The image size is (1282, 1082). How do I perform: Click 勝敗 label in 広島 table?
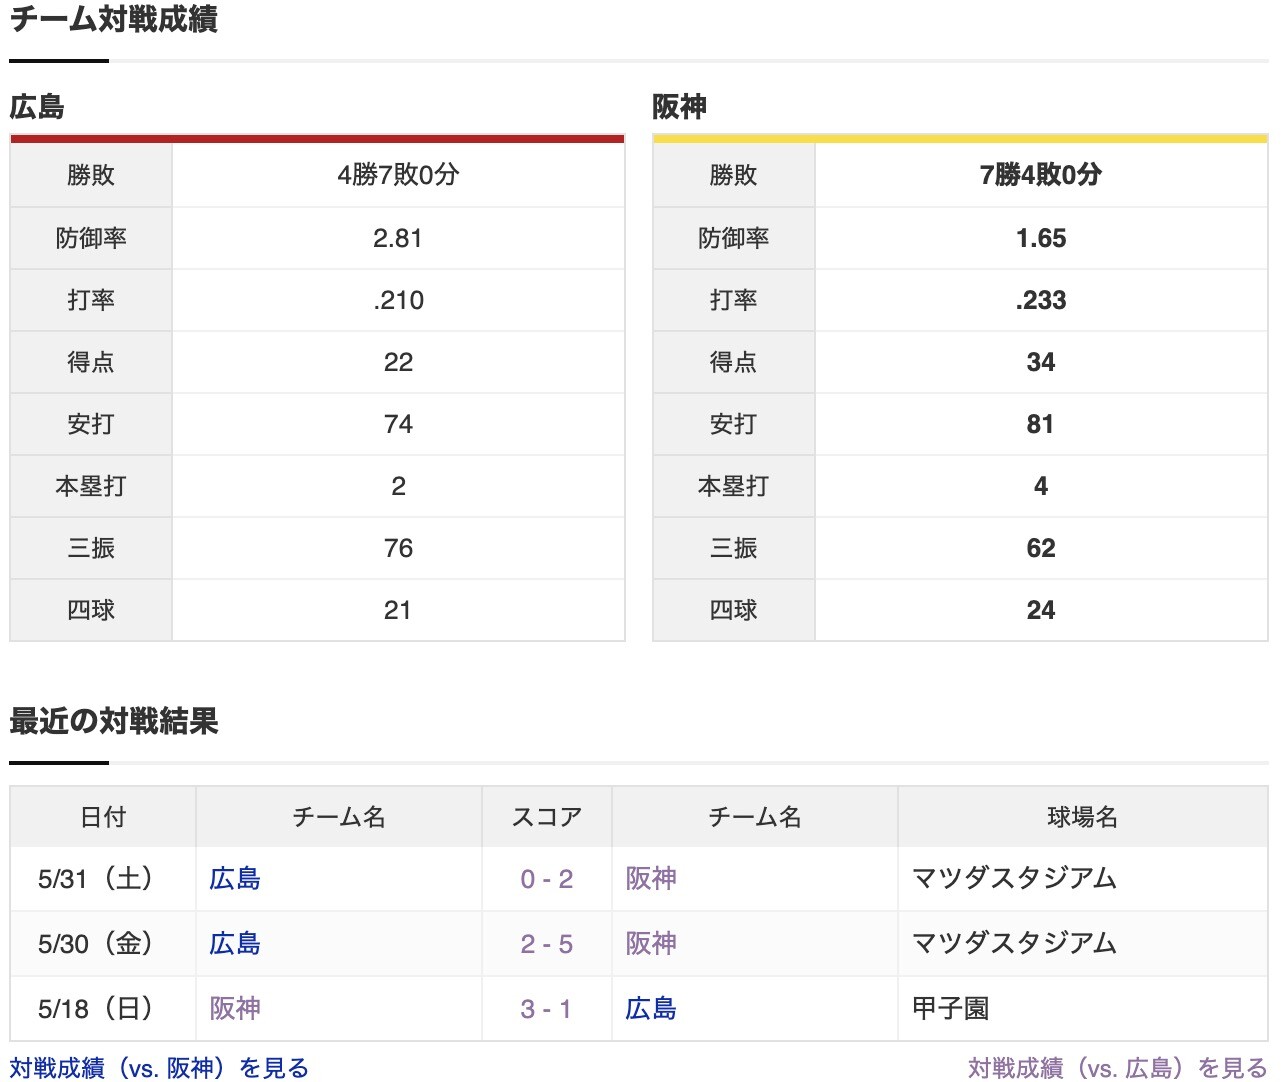pos(91,175)
